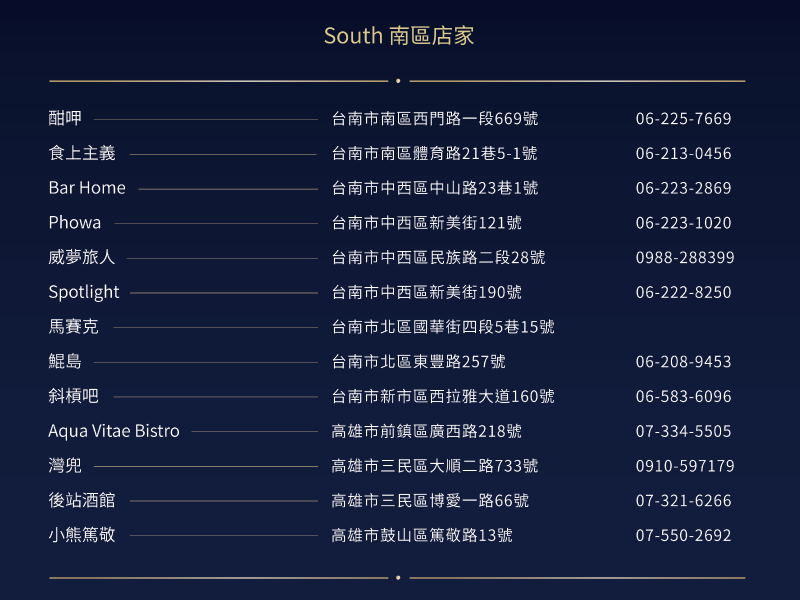The height and width of the screenshot is (600, 800).
Task: Click the 威夢旅人 store name
Action: pyautogui.click(x=82, y=257)
